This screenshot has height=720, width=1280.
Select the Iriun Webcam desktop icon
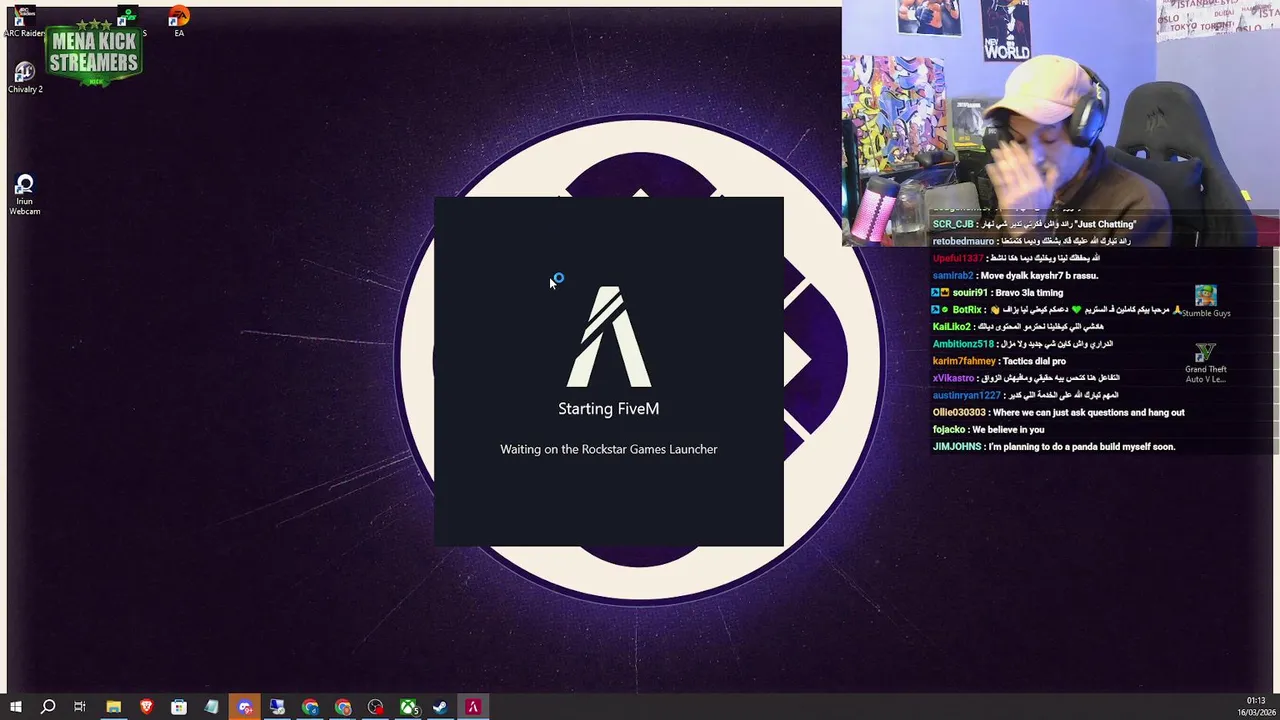(25, 195)
